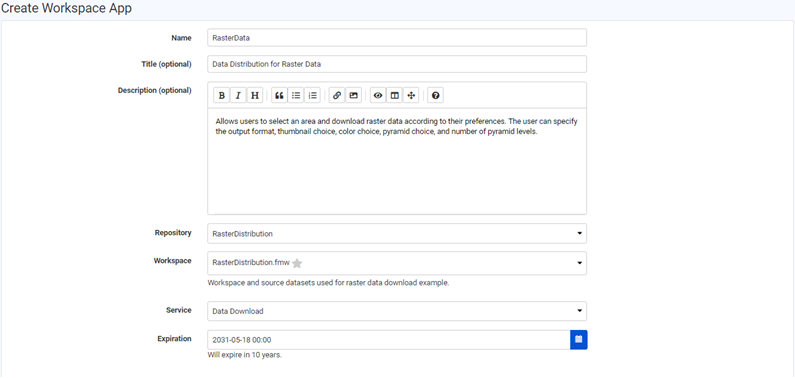Apply italic formatting in description editor
The width and height of the screenshot is (795, 378).
pos(238,95)
